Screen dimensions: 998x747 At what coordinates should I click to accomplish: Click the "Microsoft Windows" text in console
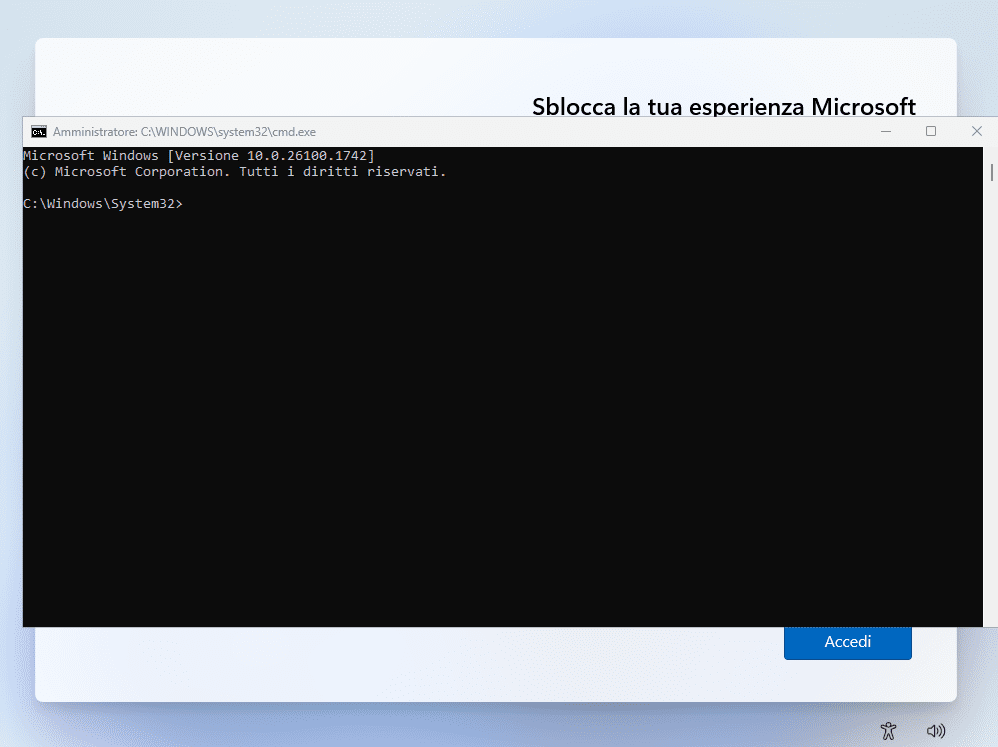click(x=90, y=155)
